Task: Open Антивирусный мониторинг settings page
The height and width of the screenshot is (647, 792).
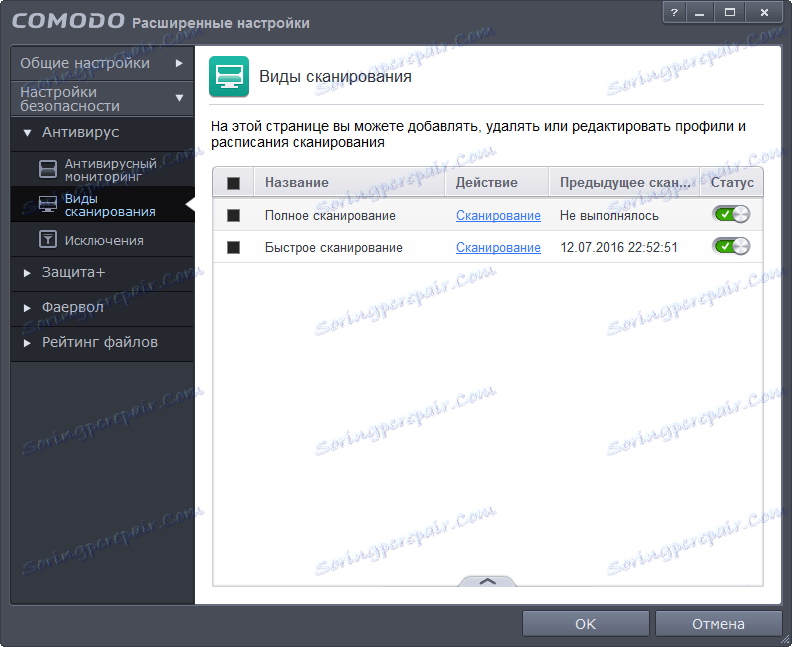Action: pos(103,170)
